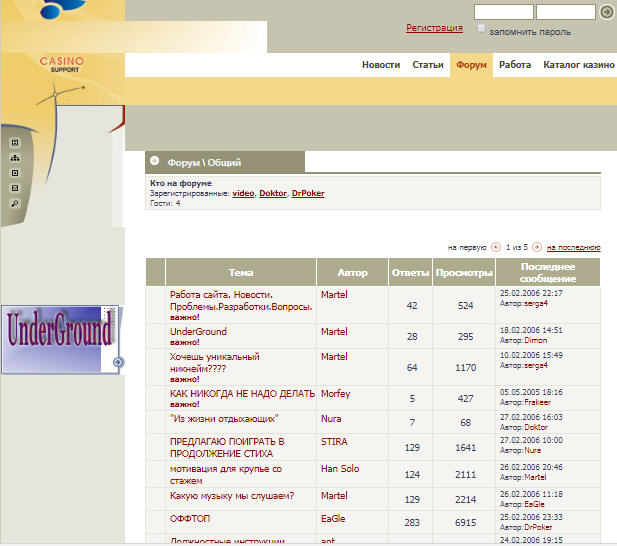Switch to the Статьи section
Screen dimensions: 617x546
click(428, 65)
